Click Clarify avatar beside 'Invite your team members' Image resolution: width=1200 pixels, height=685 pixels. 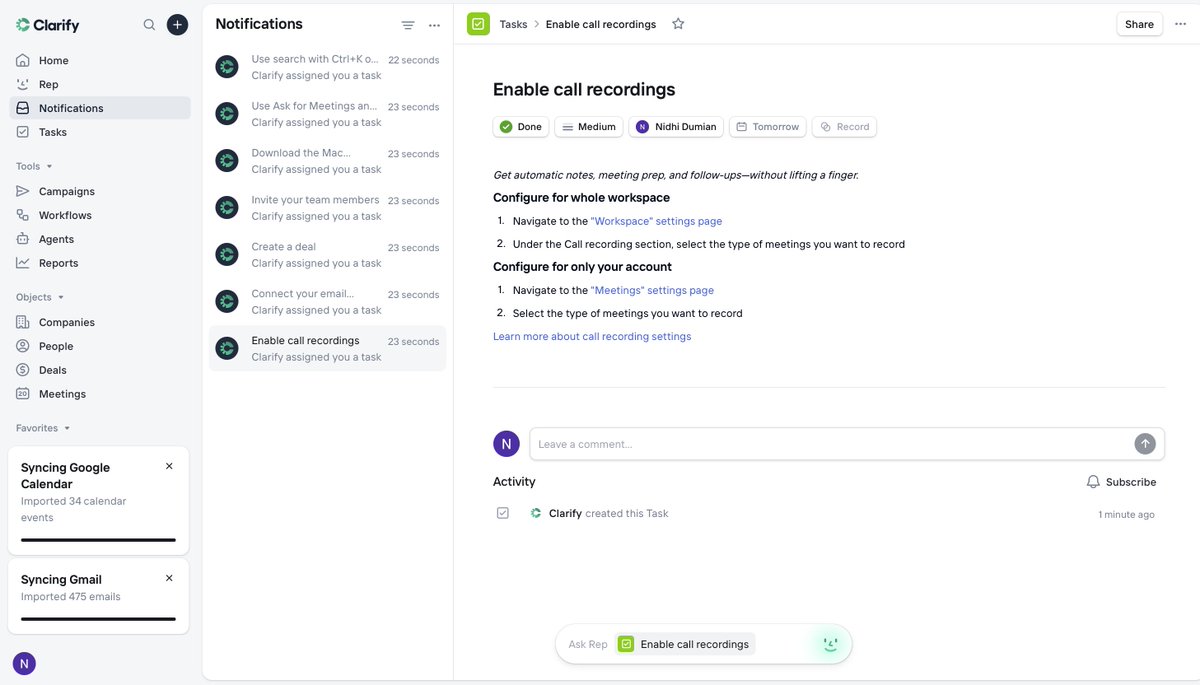pyautogui.click(x=227, y=207)
